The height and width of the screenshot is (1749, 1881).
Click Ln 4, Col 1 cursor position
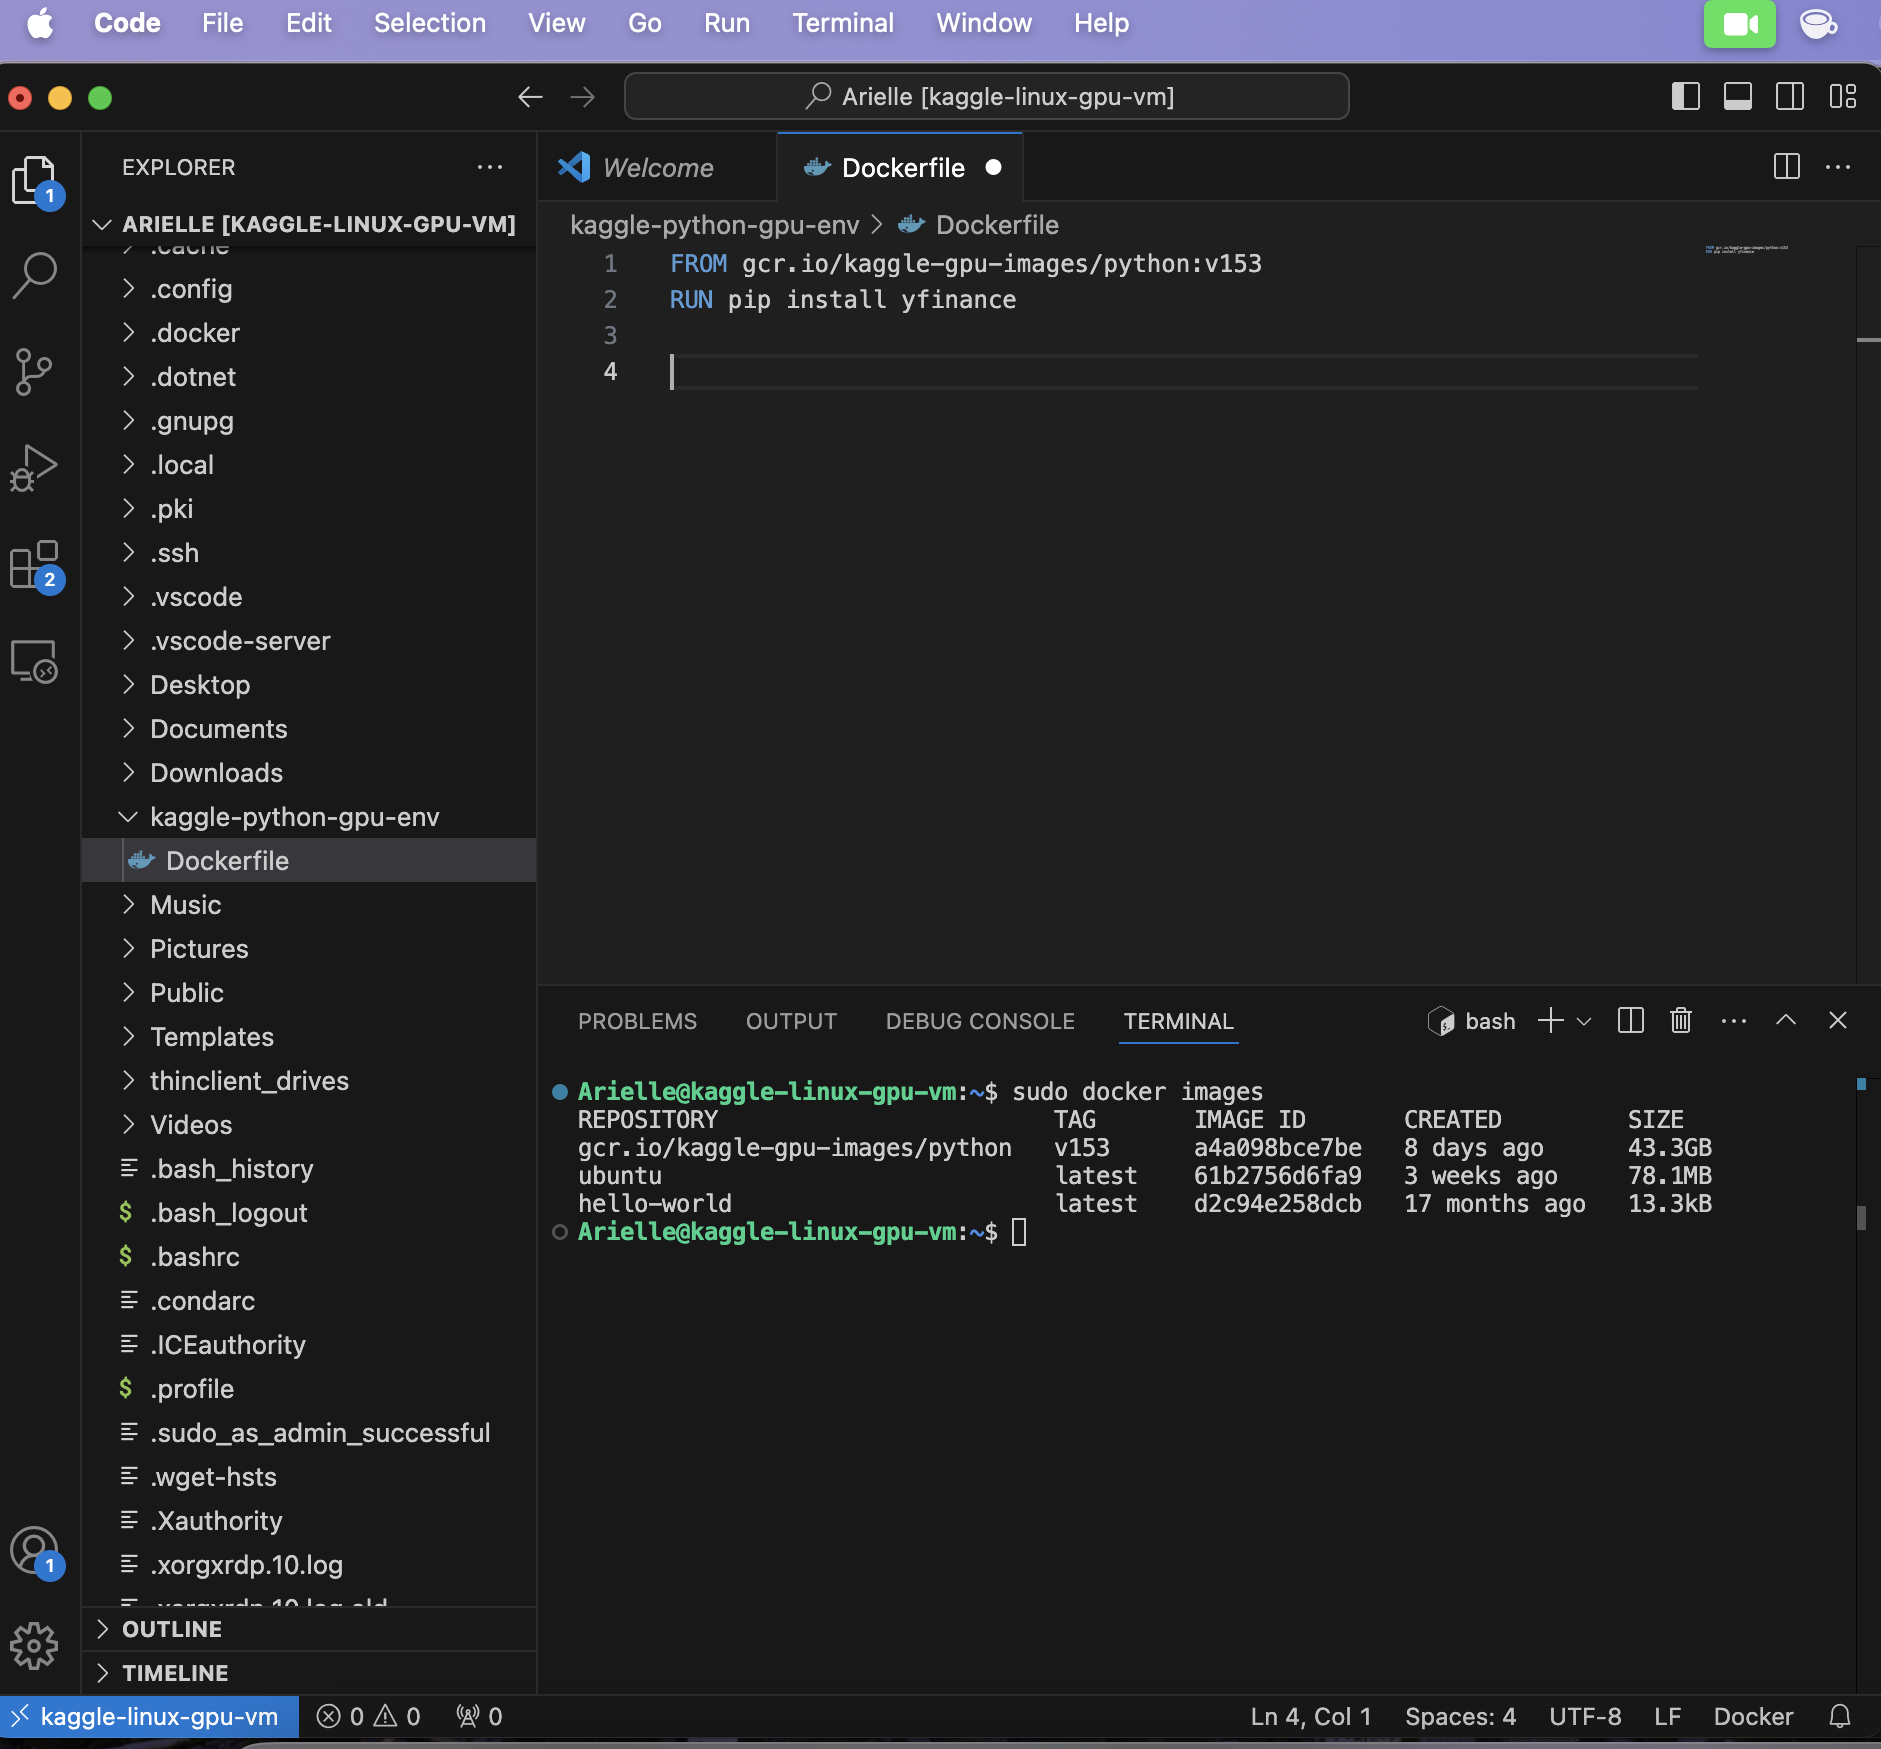(x=1311, y=1717)
